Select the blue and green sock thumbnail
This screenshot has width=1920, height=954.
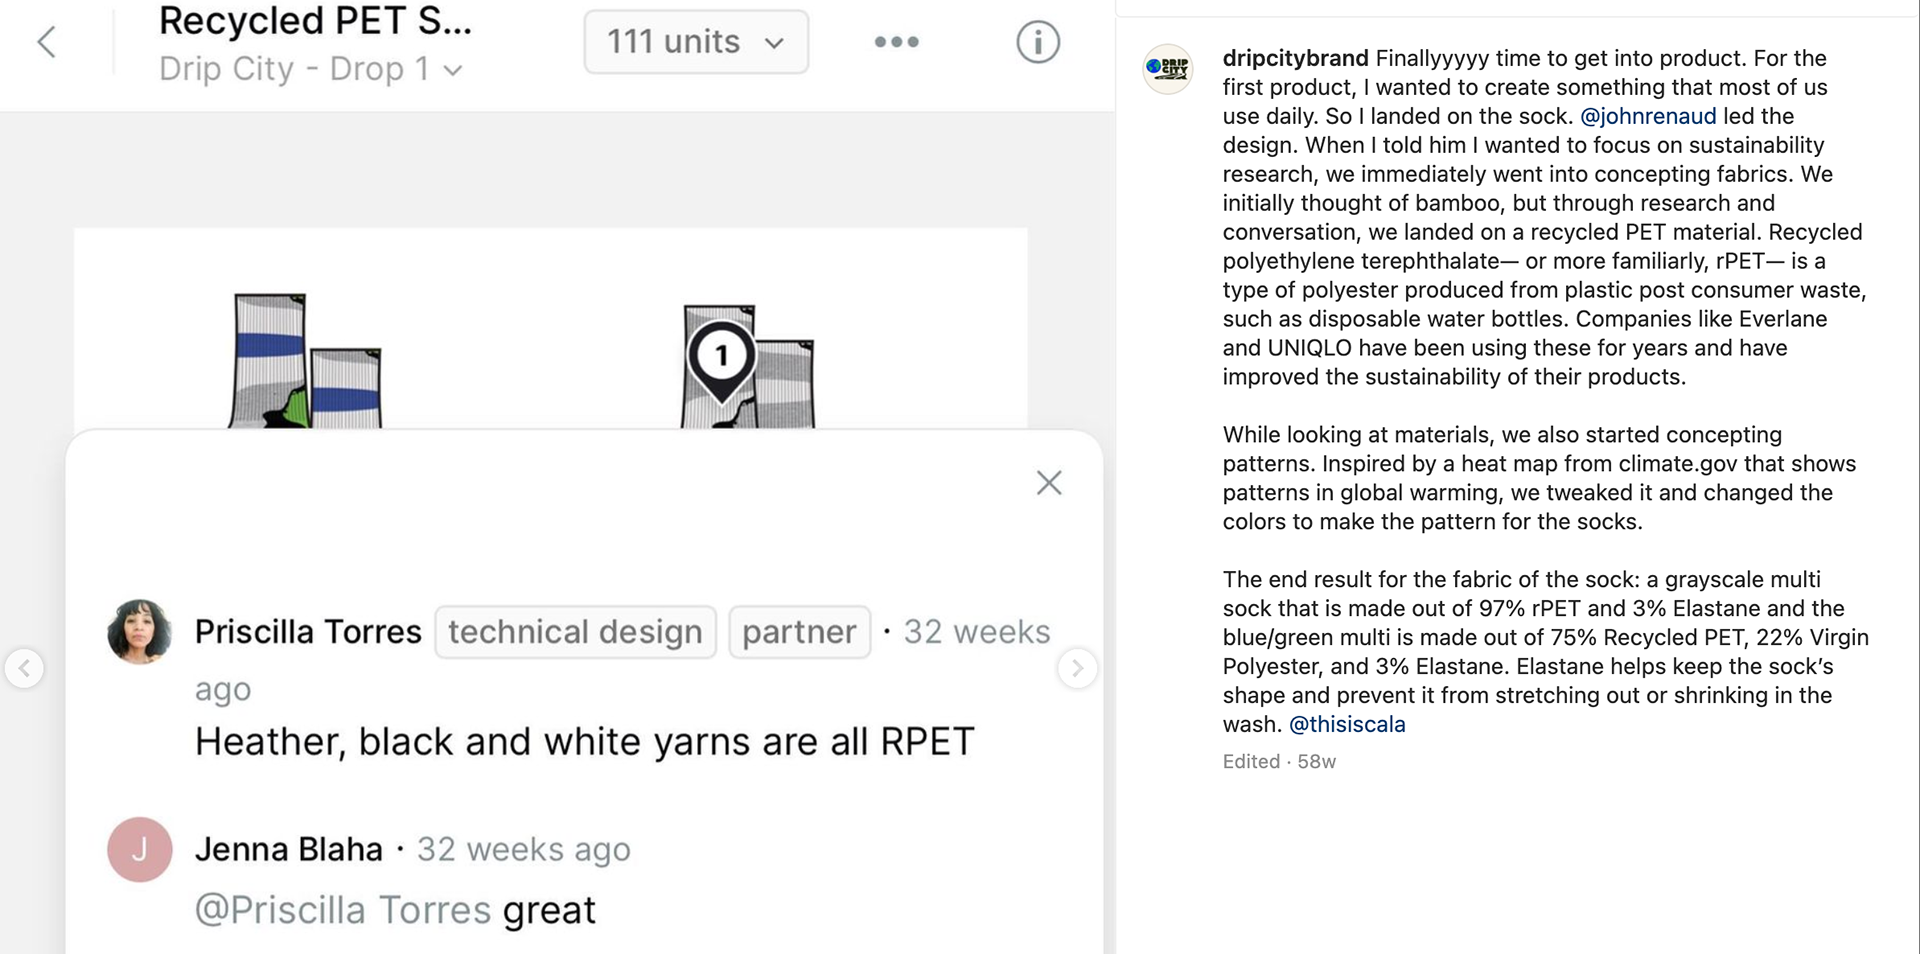305,362
